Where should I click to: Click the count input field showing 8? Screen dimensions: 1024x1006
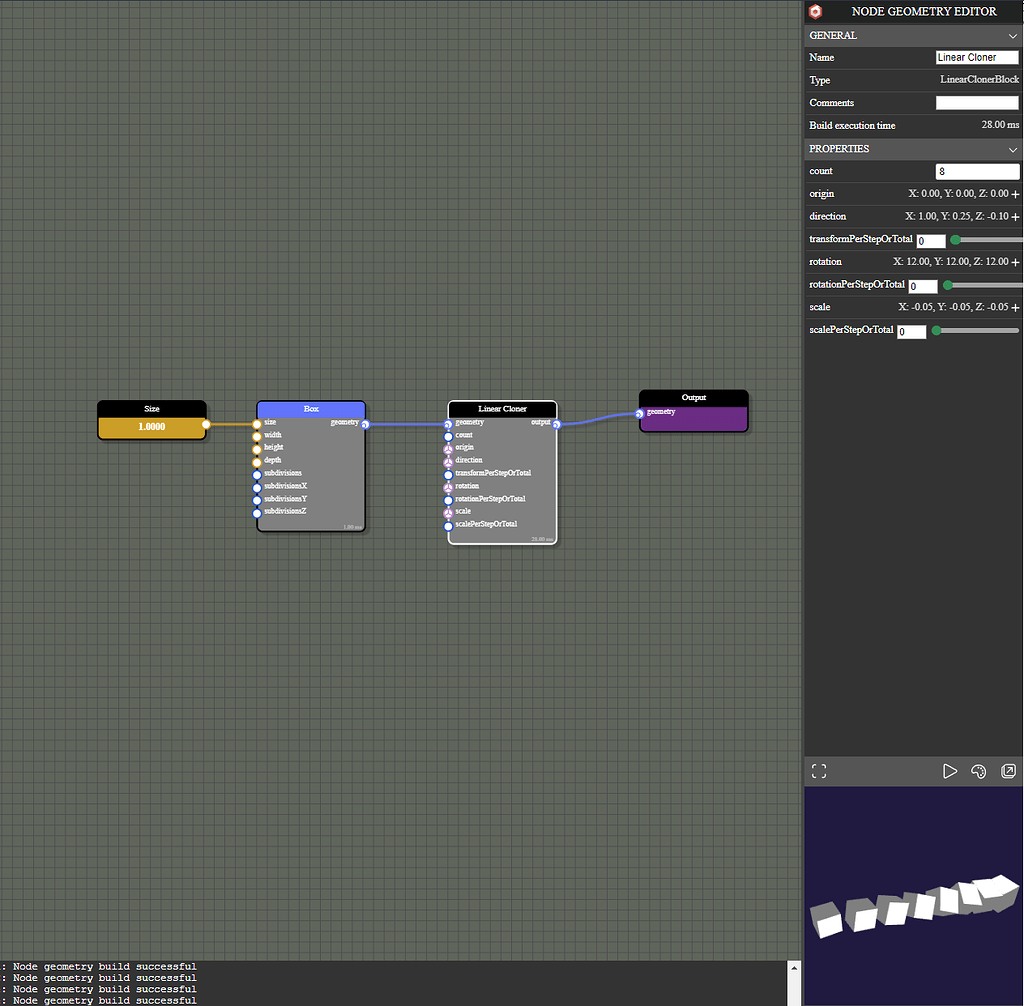pyautogui.click(x=977, y=170)
